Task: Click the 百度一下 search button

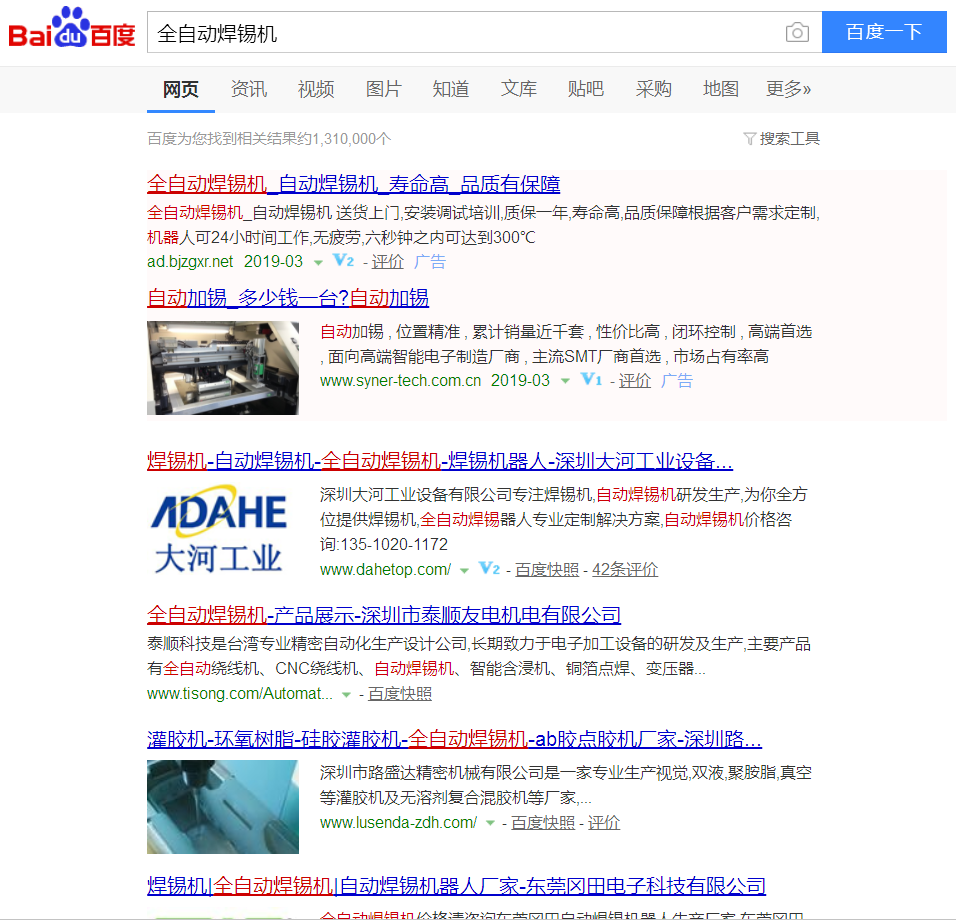Action: [x=884, y=32]
